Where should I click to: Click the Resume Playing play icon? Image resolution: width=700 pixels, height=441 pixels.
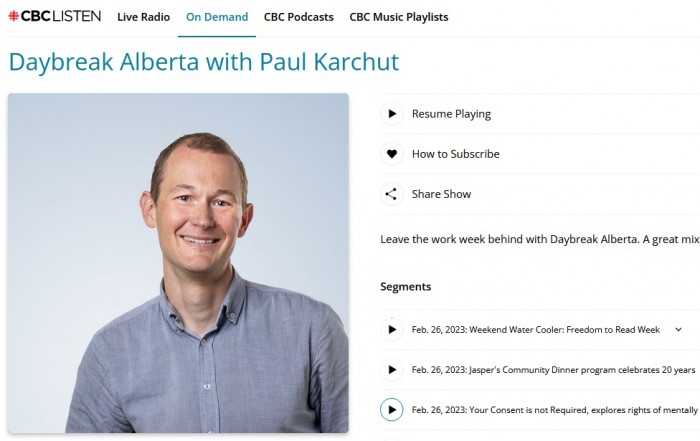(x=392, y=114)
